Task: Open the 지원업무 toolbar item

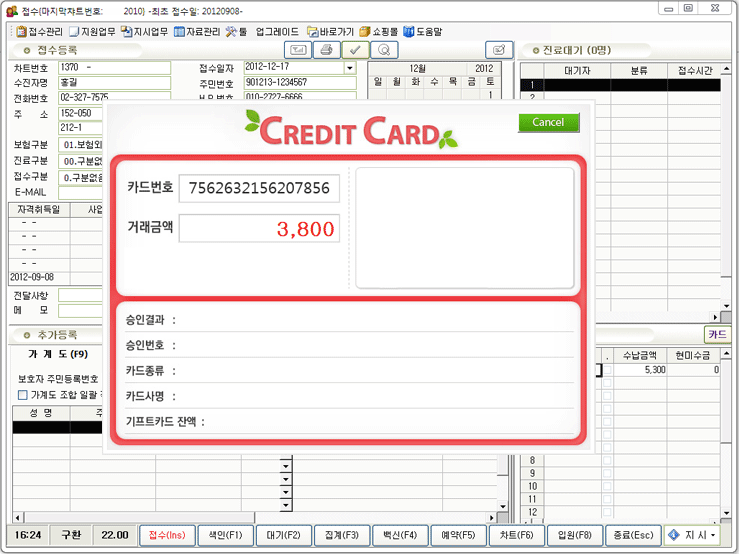Action: [91, 31]
